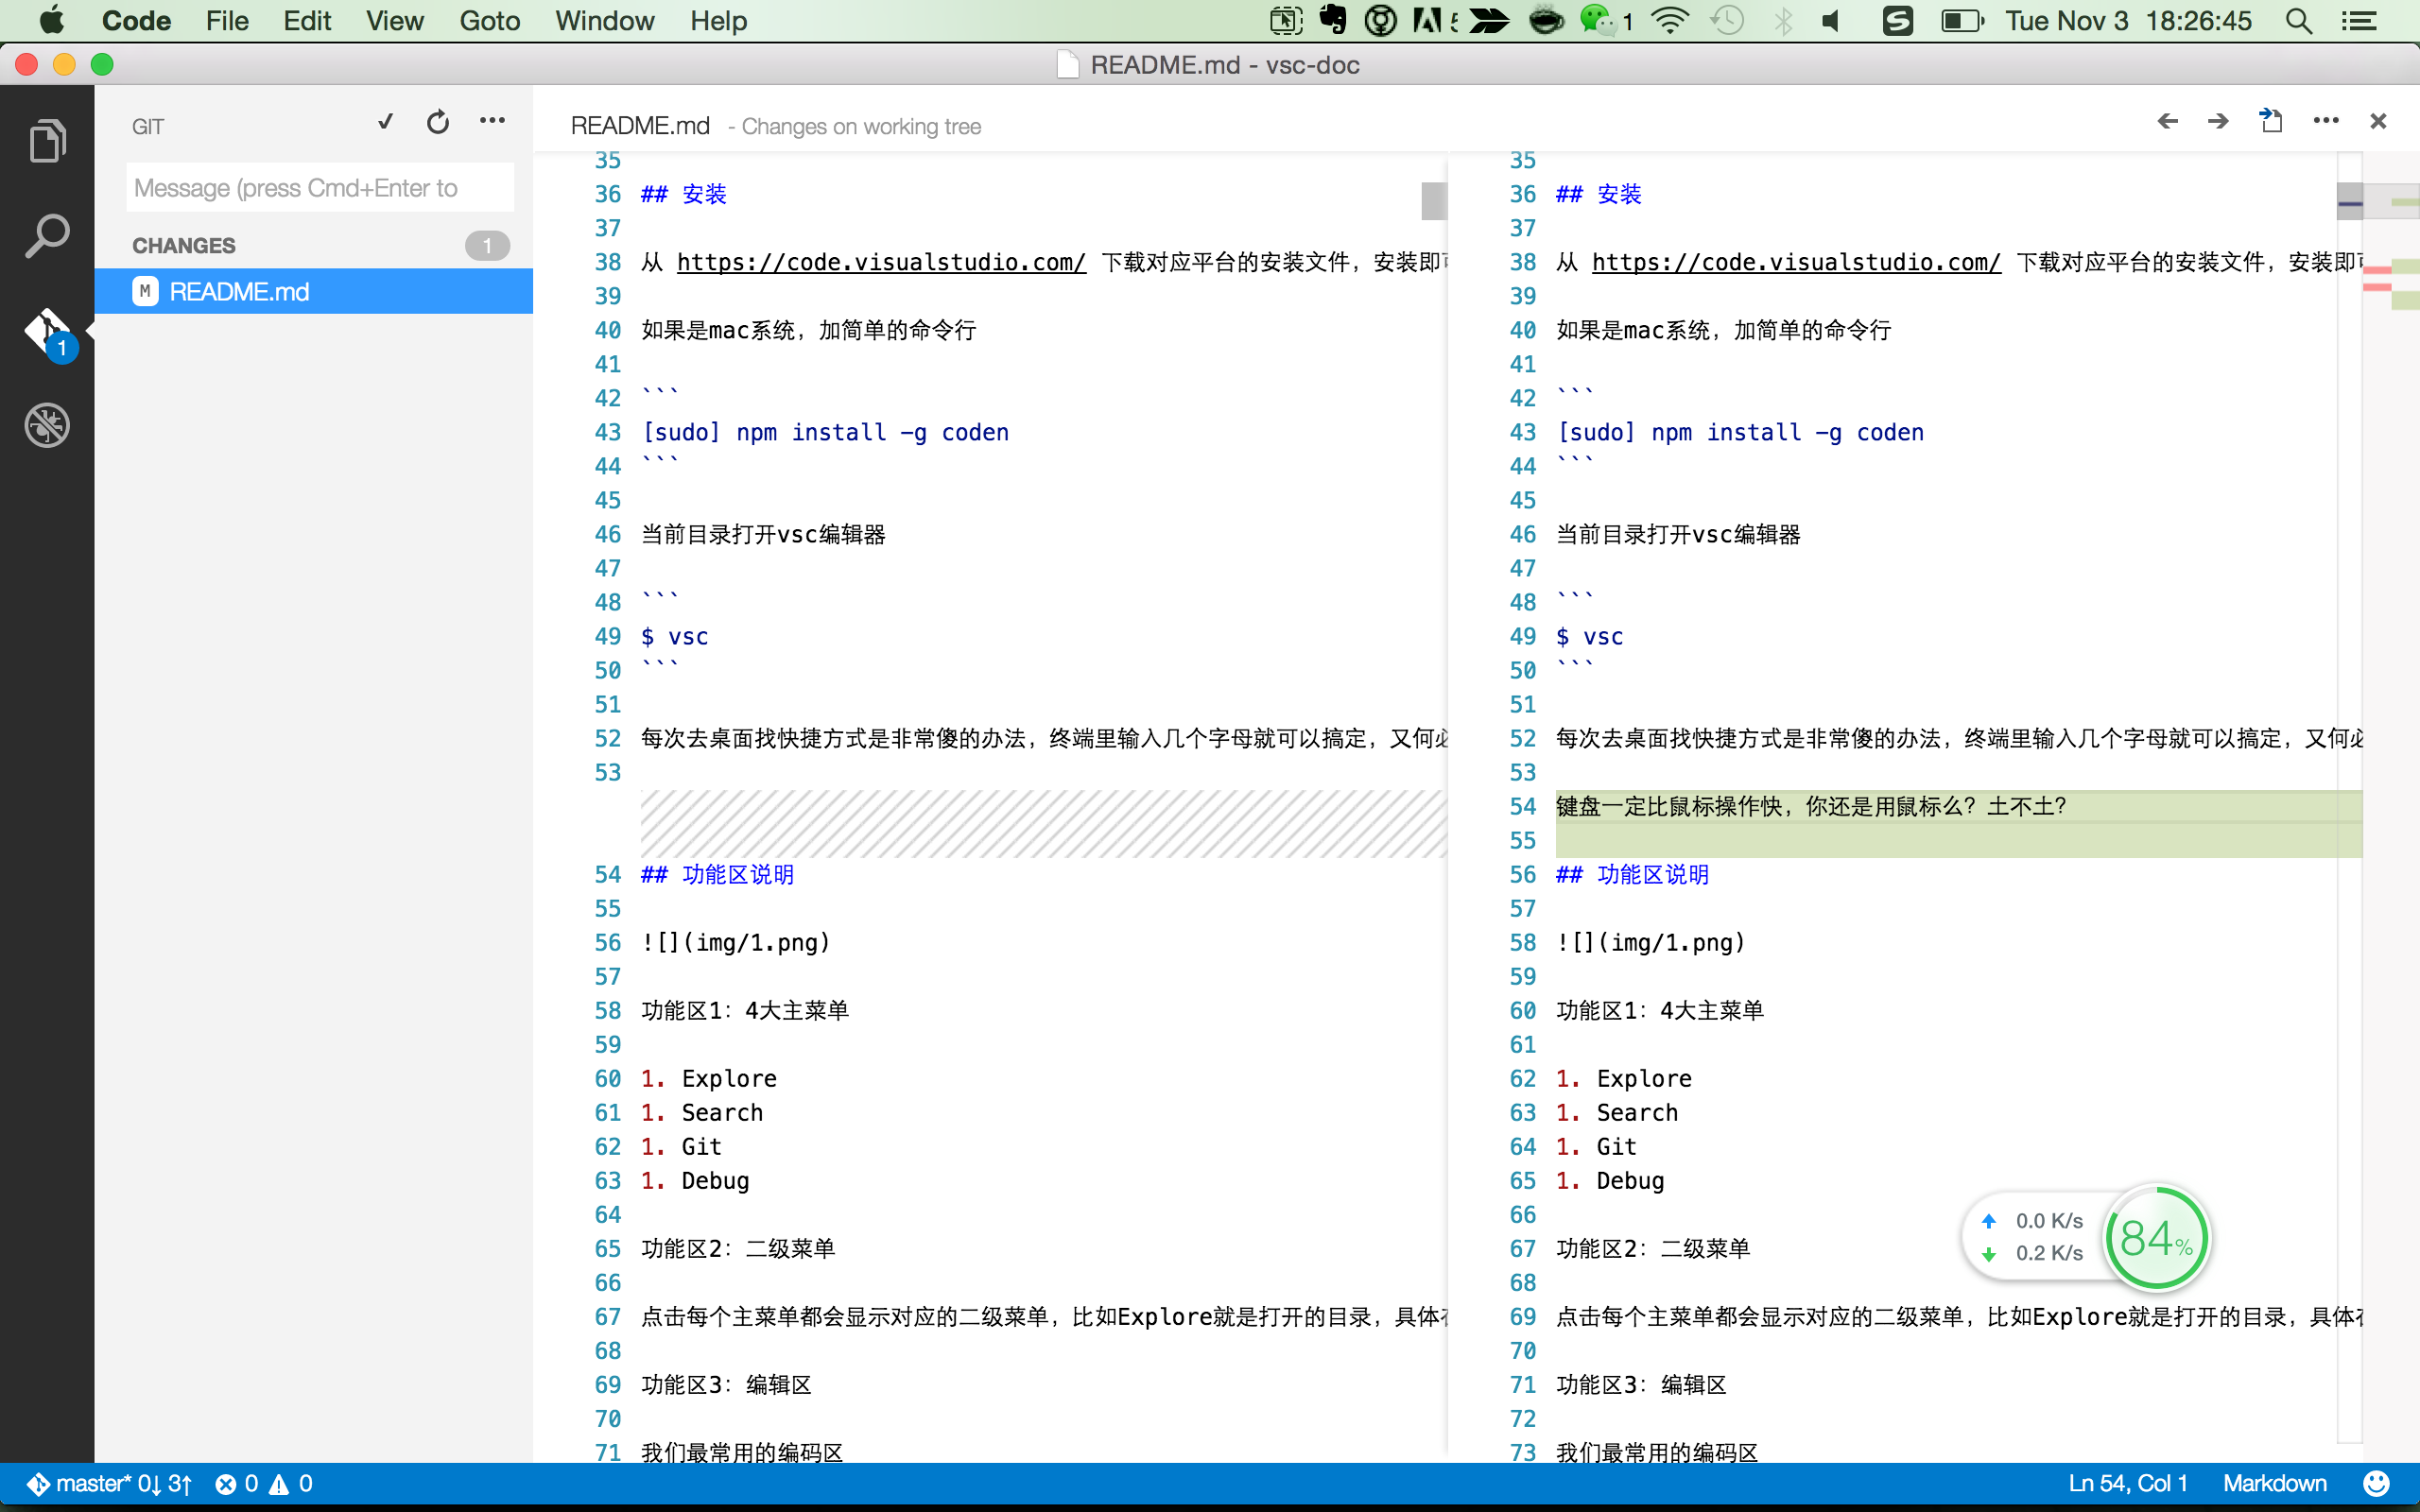
Task: Open the source file from diff
Action: pyautogui.click(x=2271, y=122)
